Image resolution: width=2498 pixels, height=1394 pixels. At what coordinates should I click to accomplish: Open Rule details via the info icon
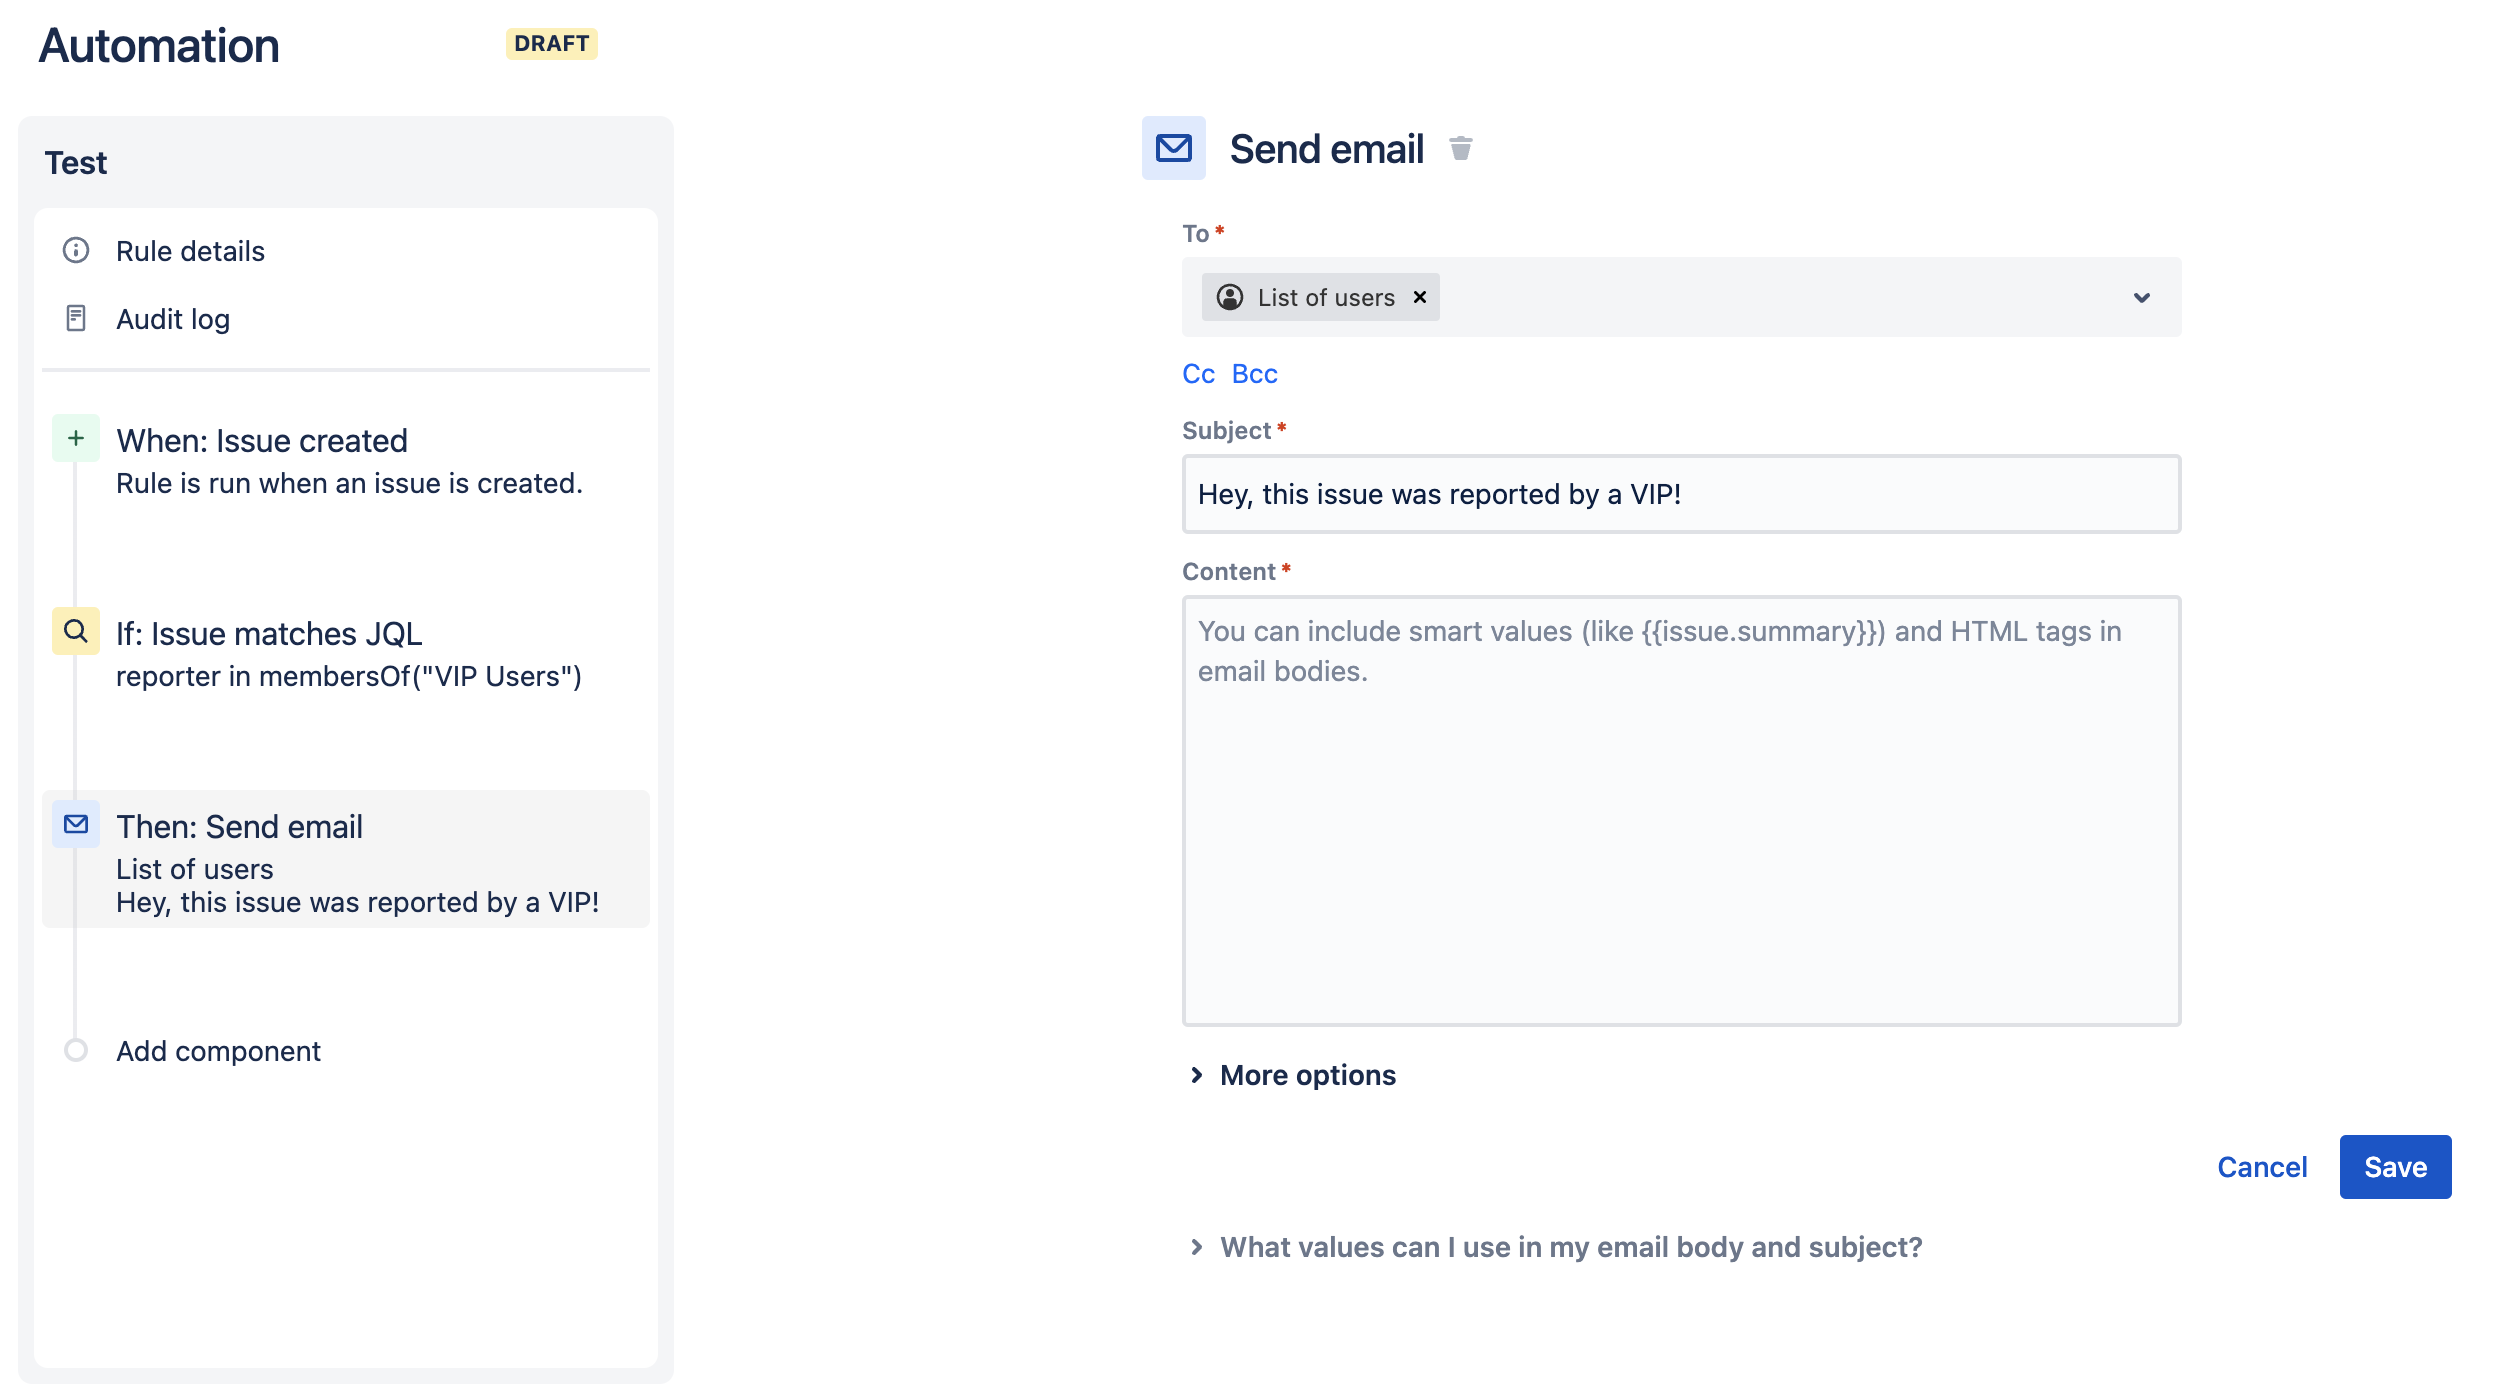tap(75, 251)
